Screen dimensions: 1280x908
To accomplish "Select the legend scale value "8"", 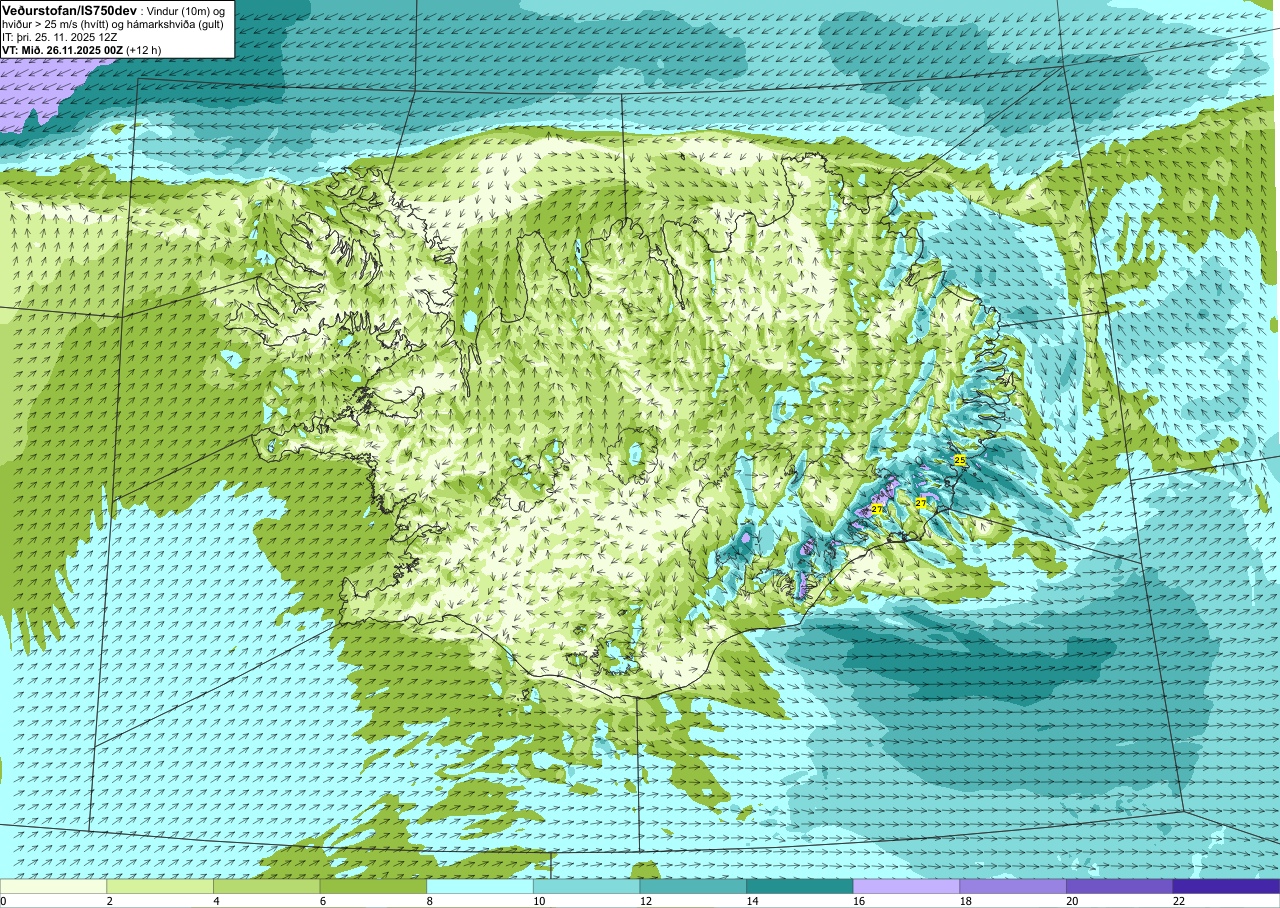I will pyautogui.click(x=429, y=901).
